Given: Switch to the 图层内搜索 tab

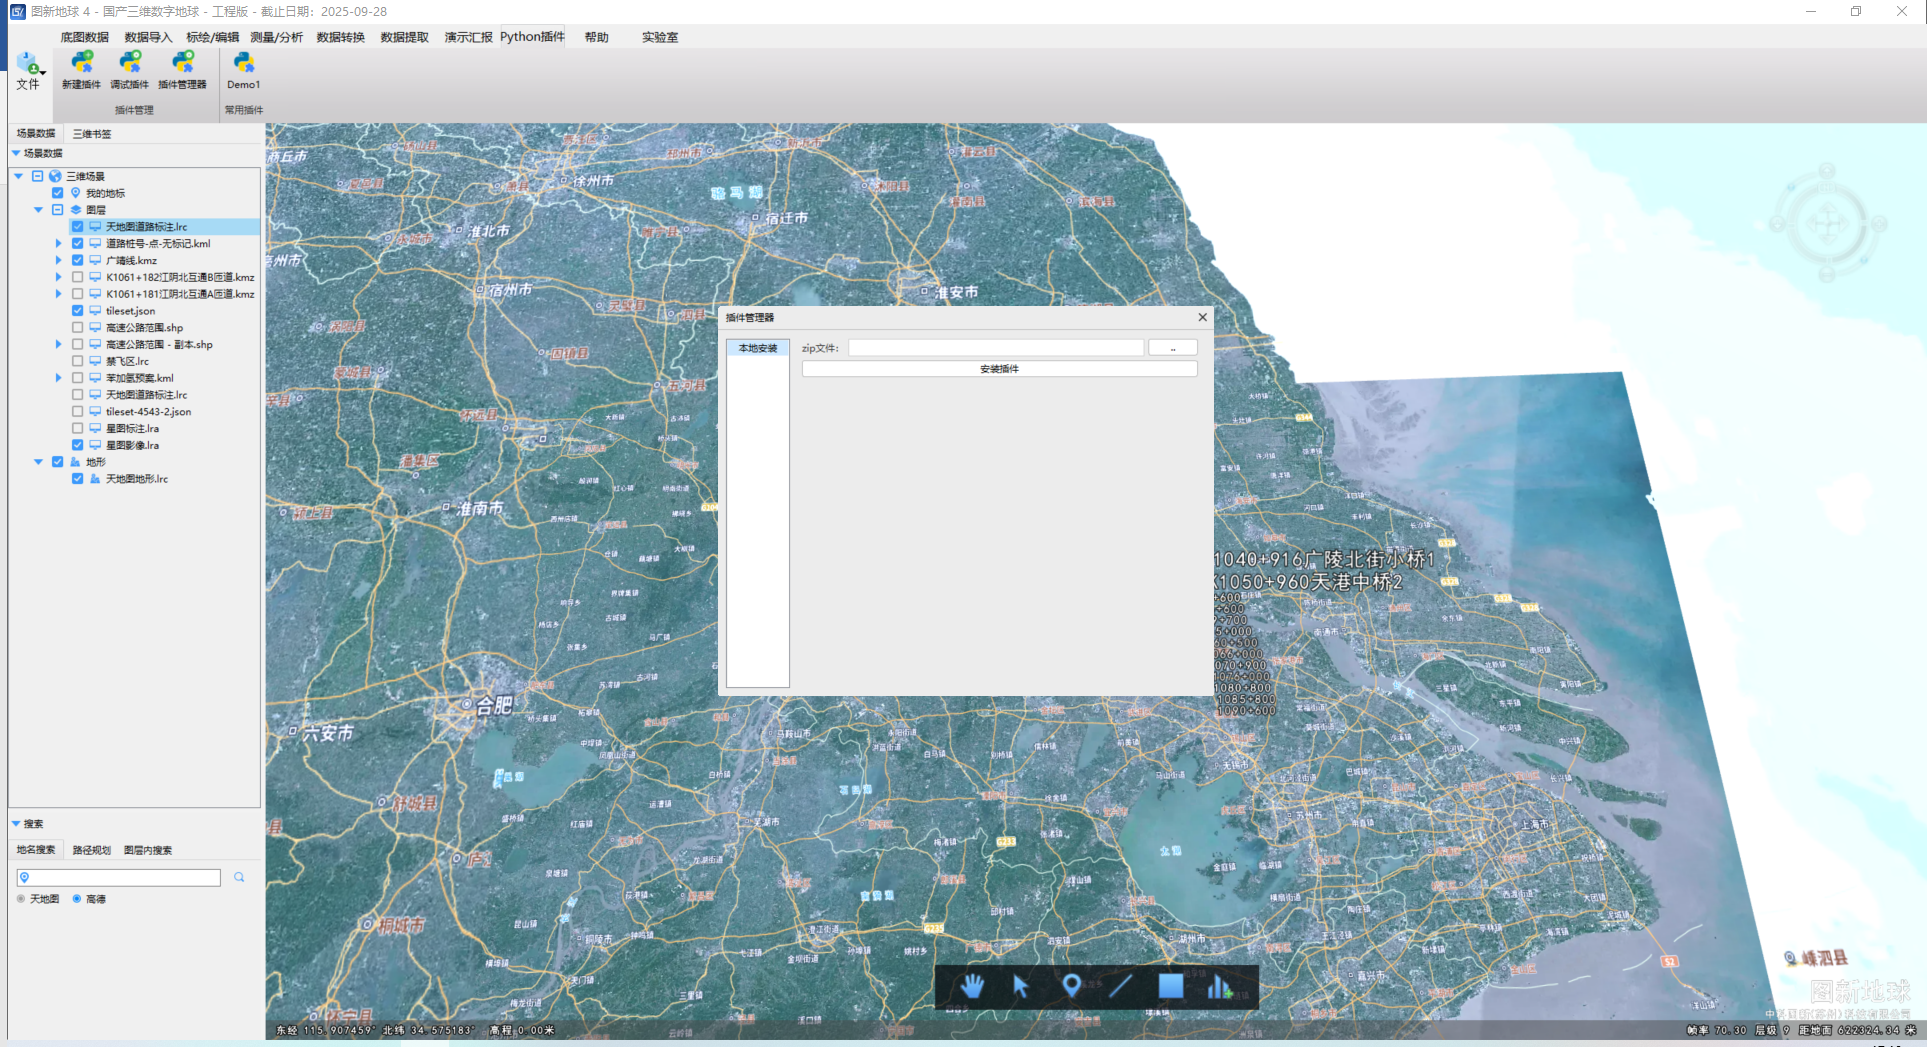Looking at the screenshot, I should pyautogui.click(x=148, y=850).
